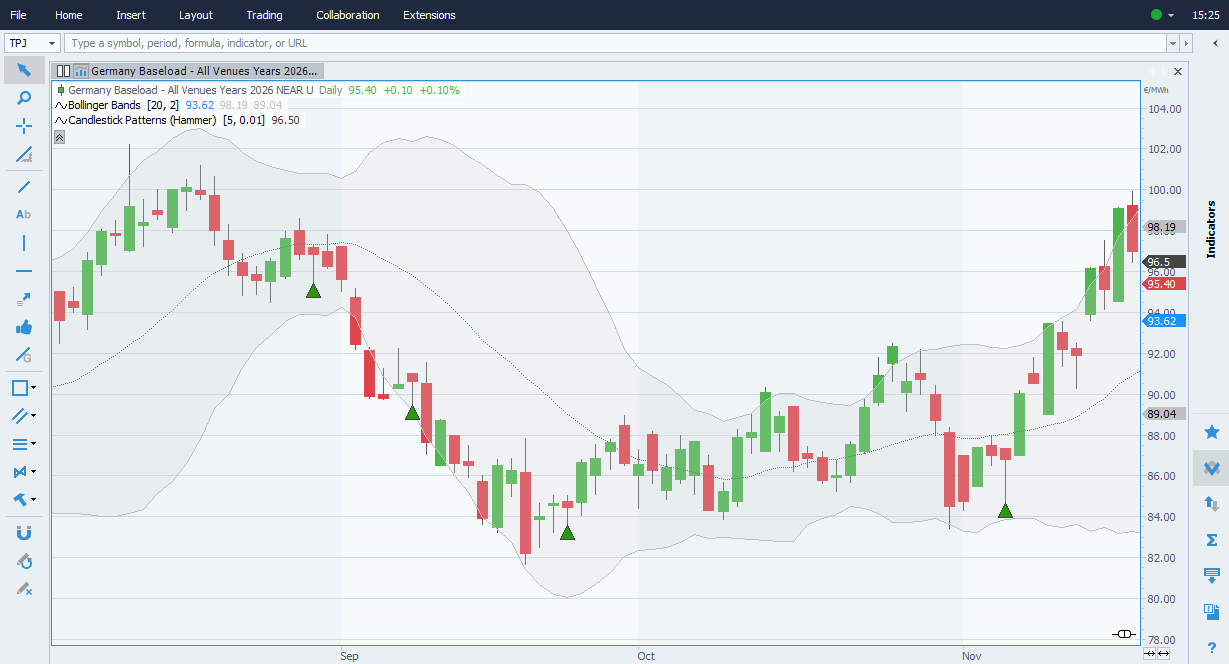1229x664 pixels.
Task: Pick the Text annotation tool (Ab)
Action: tap(24, 214)
